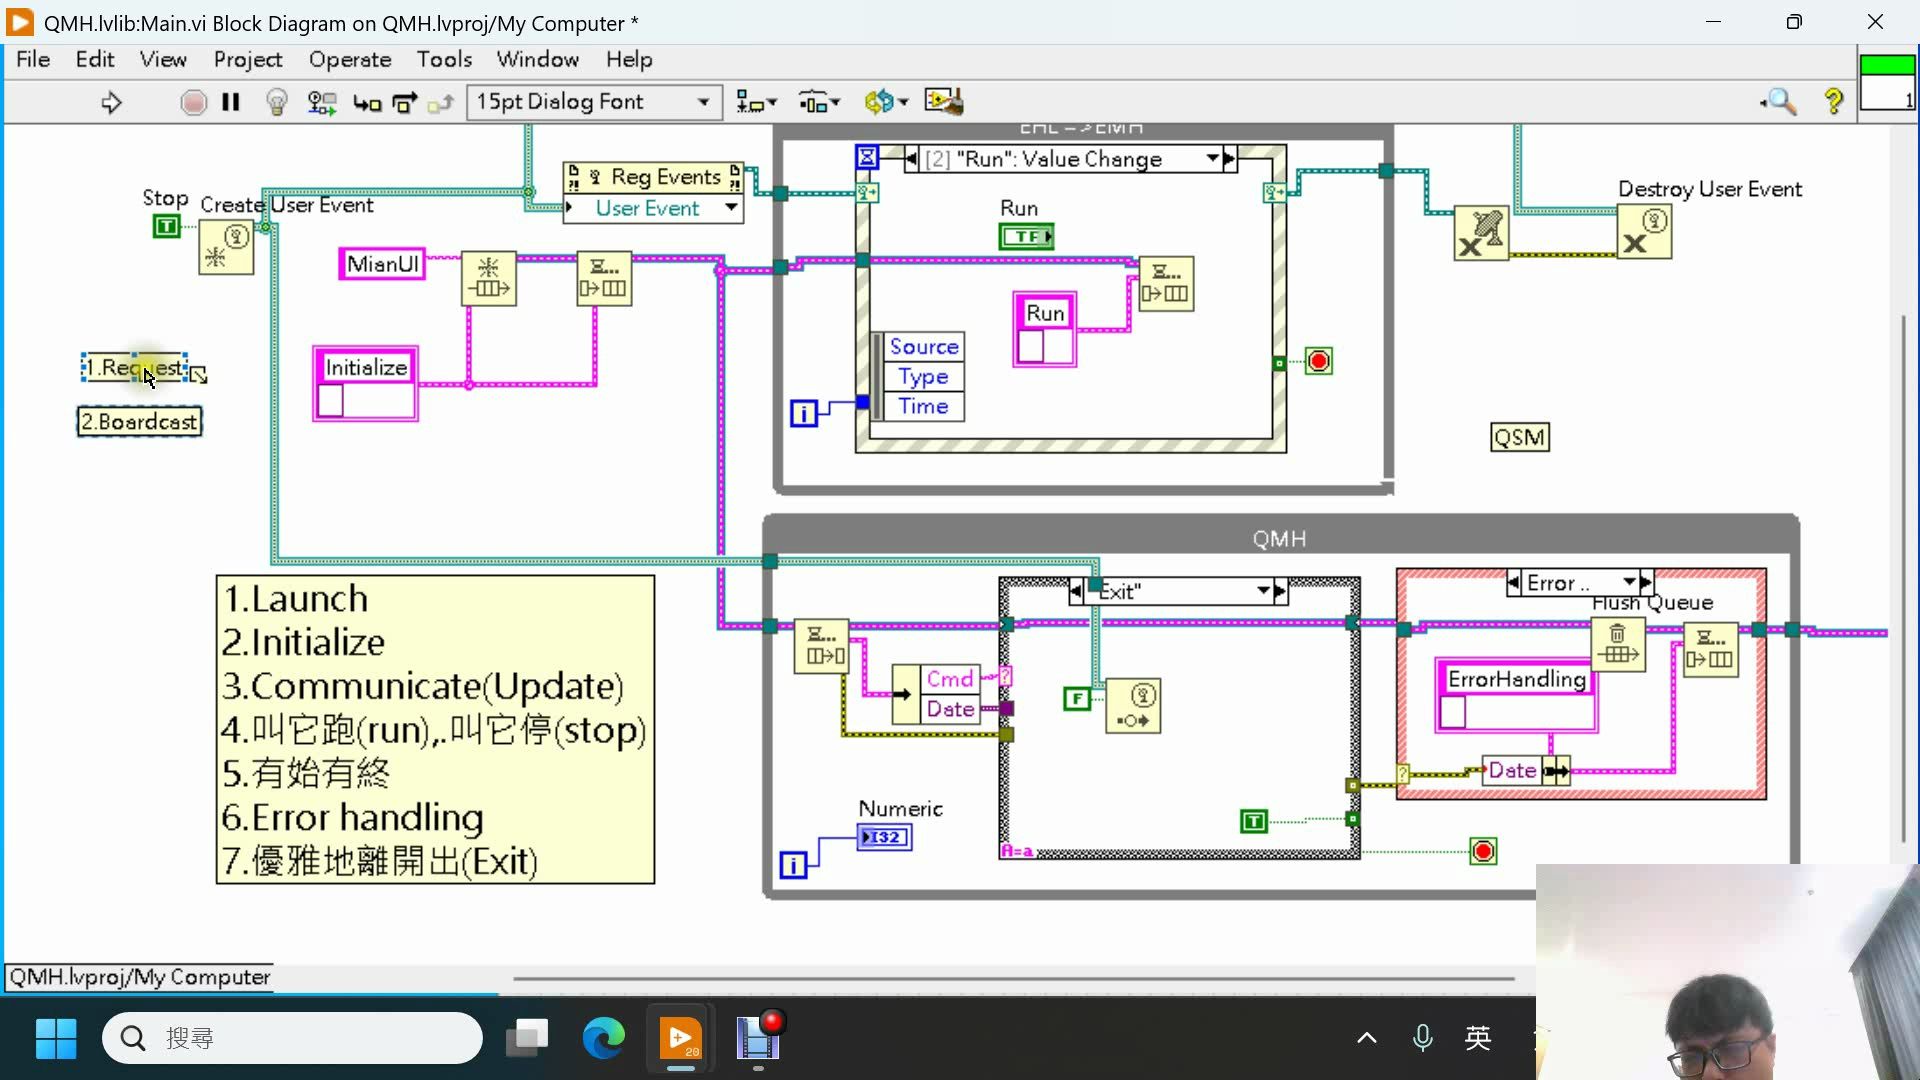The height and width of the screenshot is (1080, 1920).
Task: Click the Search magnifier icon
Action: tap(1779, 102)
